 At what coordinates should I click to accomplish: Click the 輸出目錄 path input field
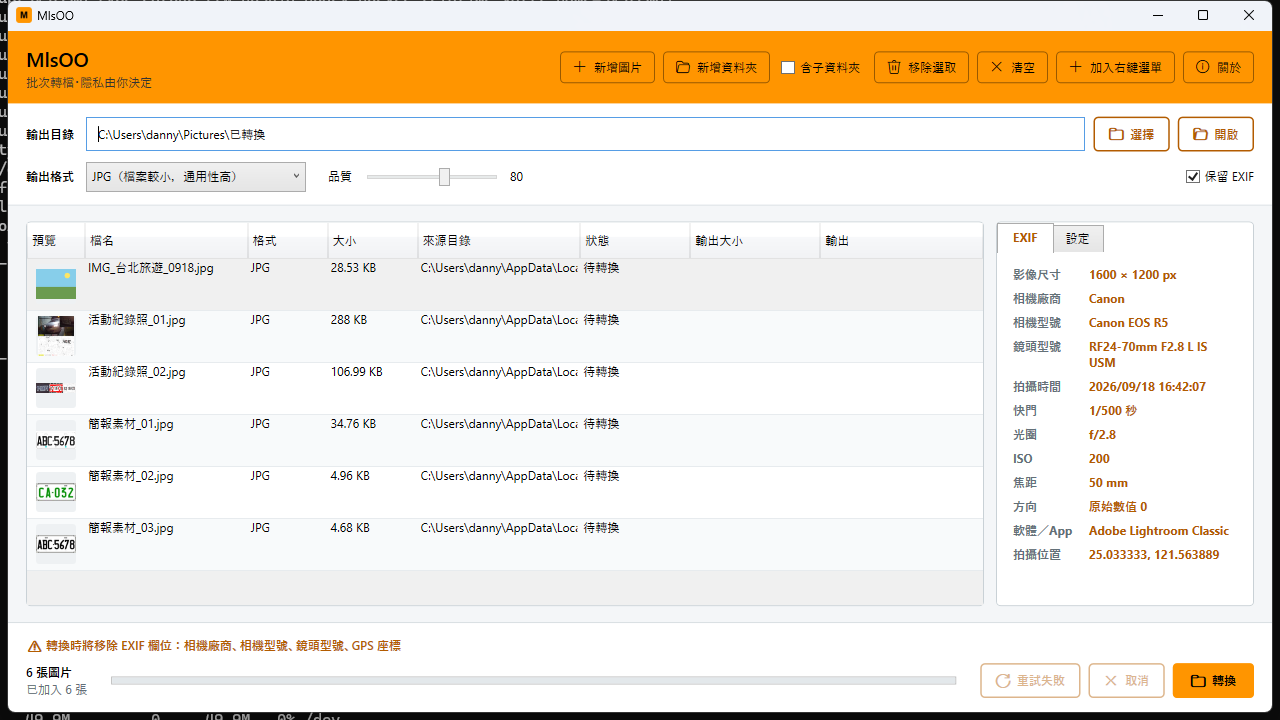point(585,134)
